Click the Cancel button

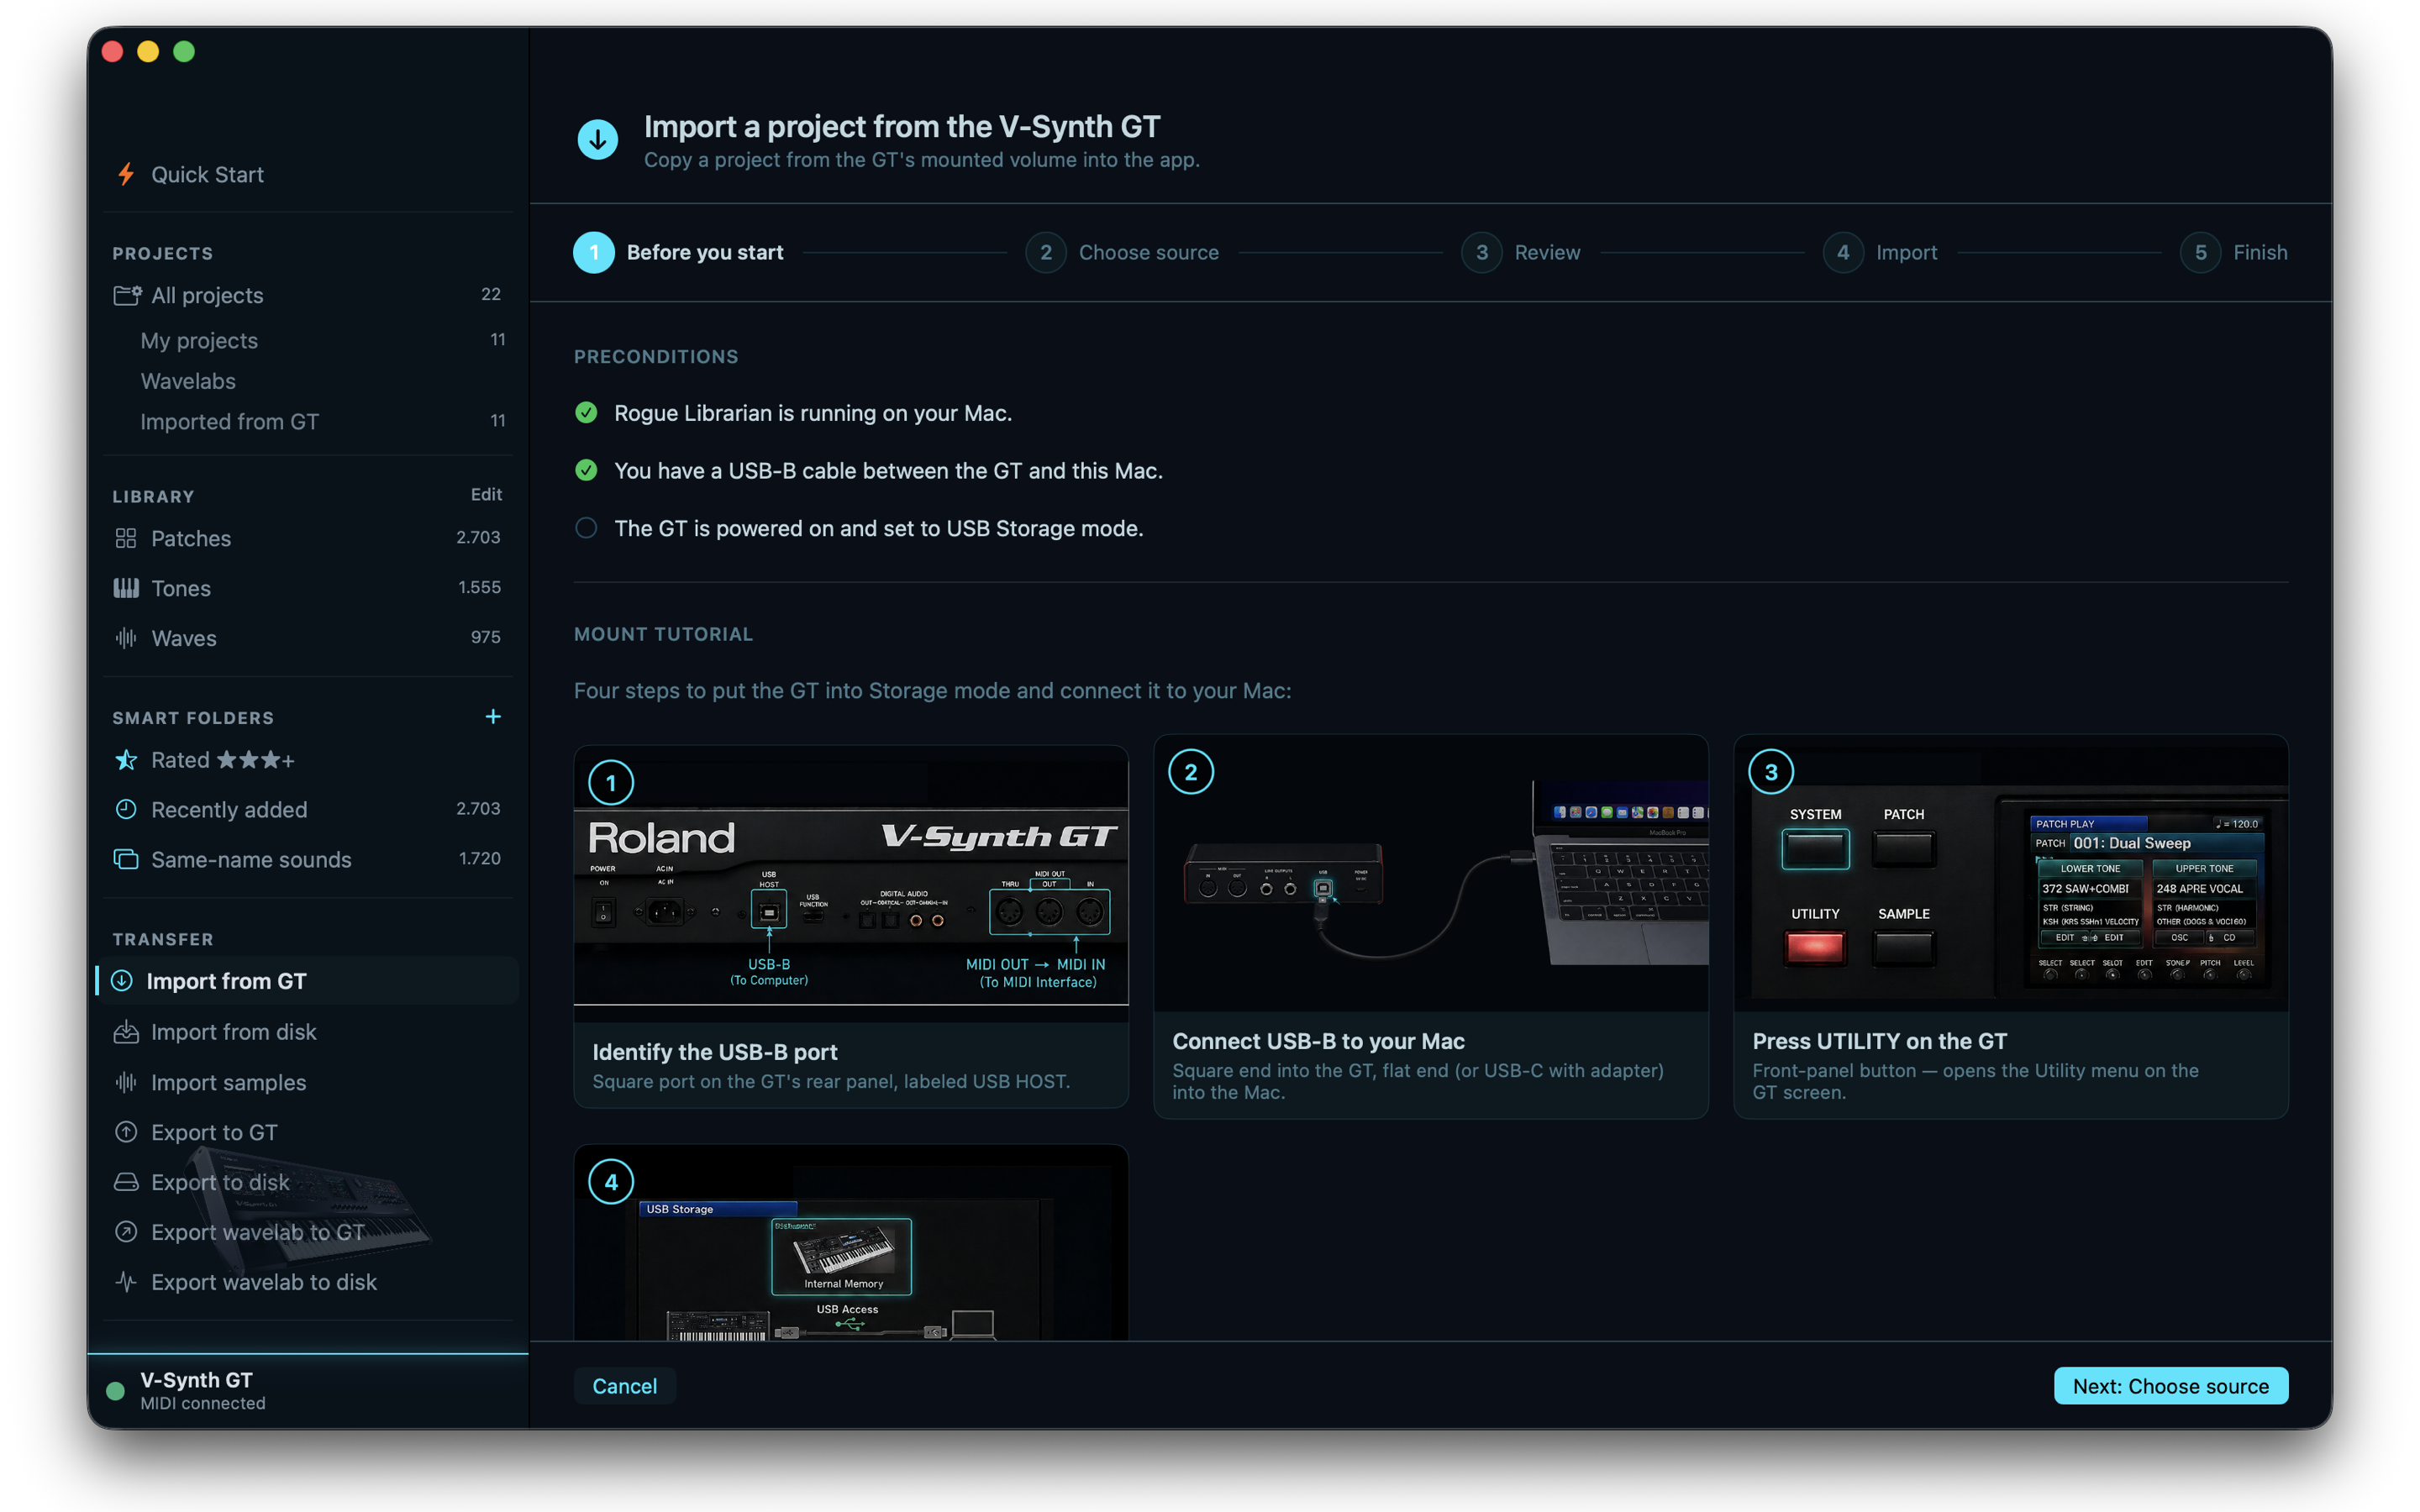(x=625, y=1385)
